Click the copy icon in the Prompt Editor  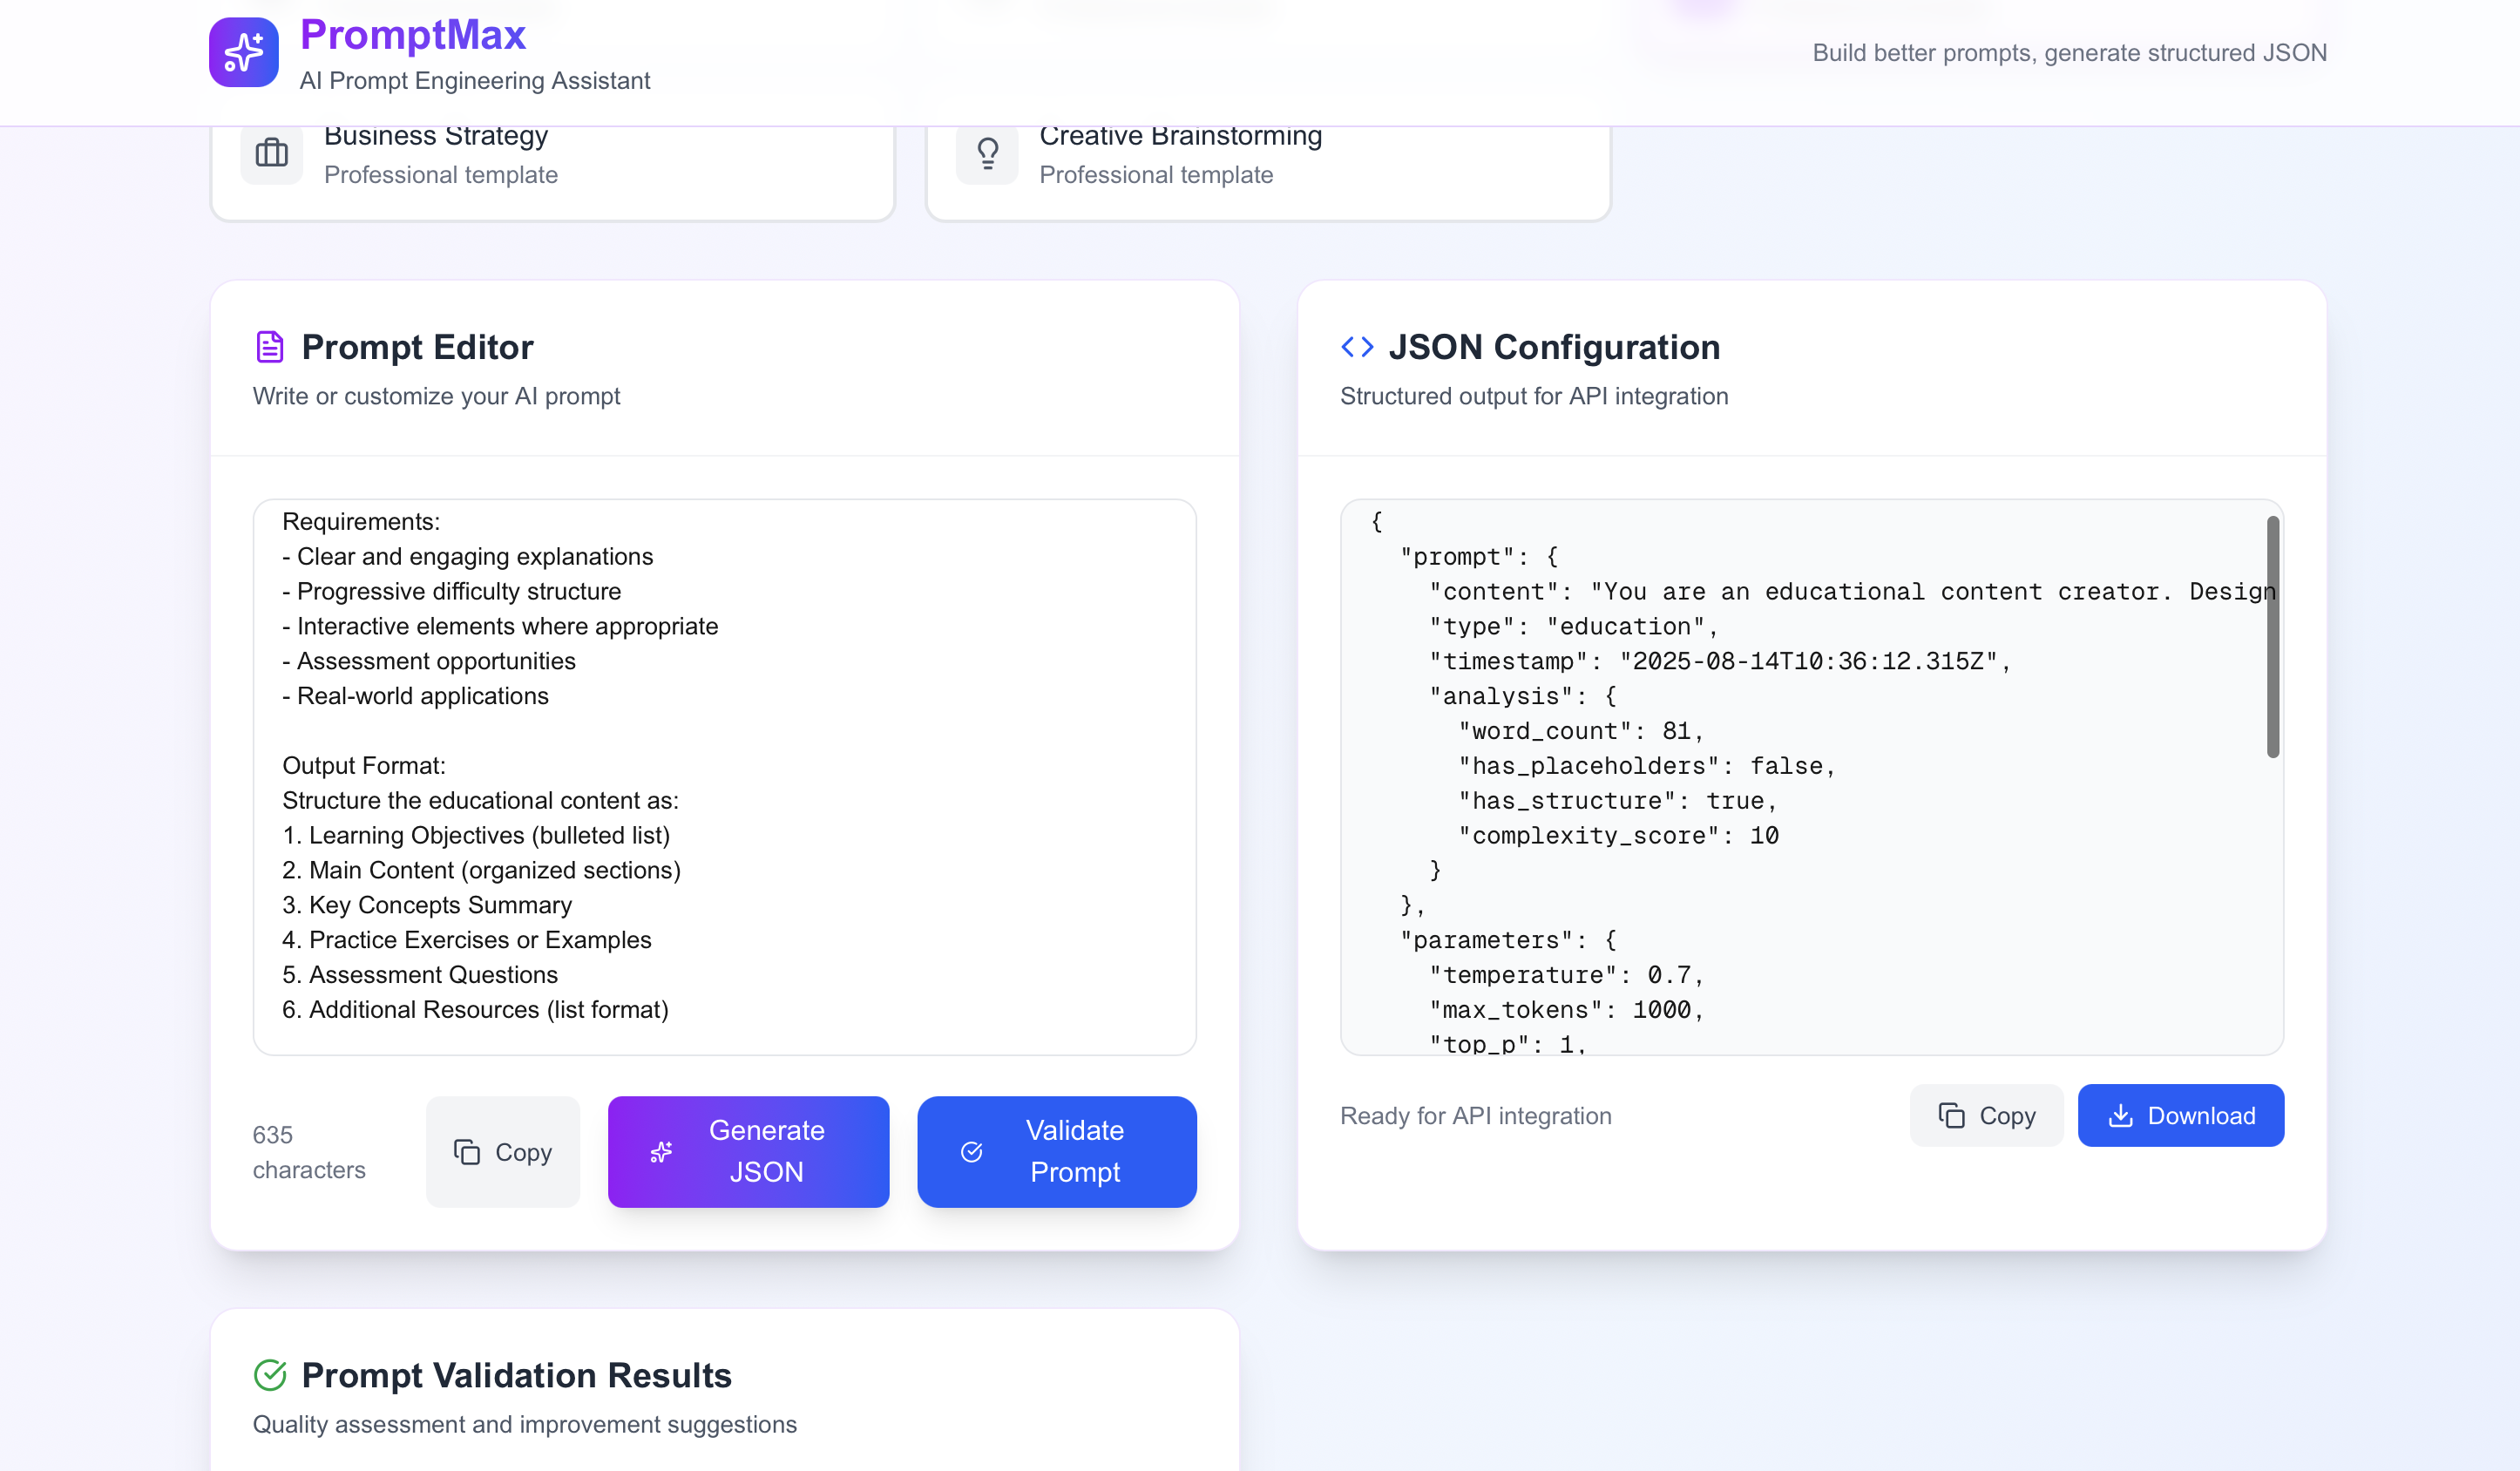pos(466,1152)
